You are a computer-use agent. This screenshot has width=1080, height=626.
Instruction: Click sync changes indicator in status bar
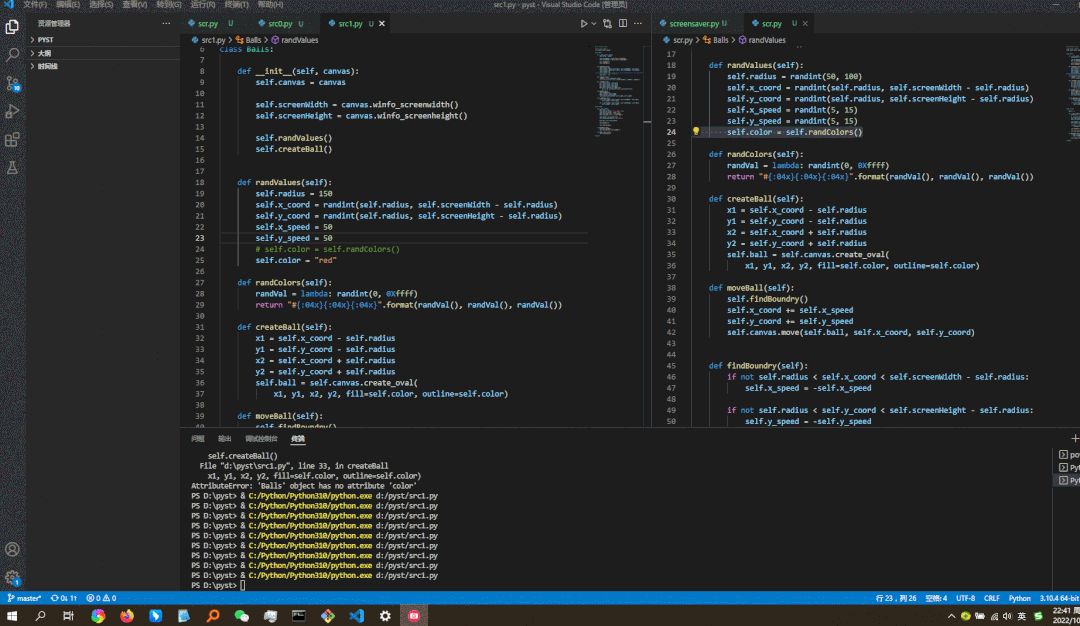pos(63,598)
